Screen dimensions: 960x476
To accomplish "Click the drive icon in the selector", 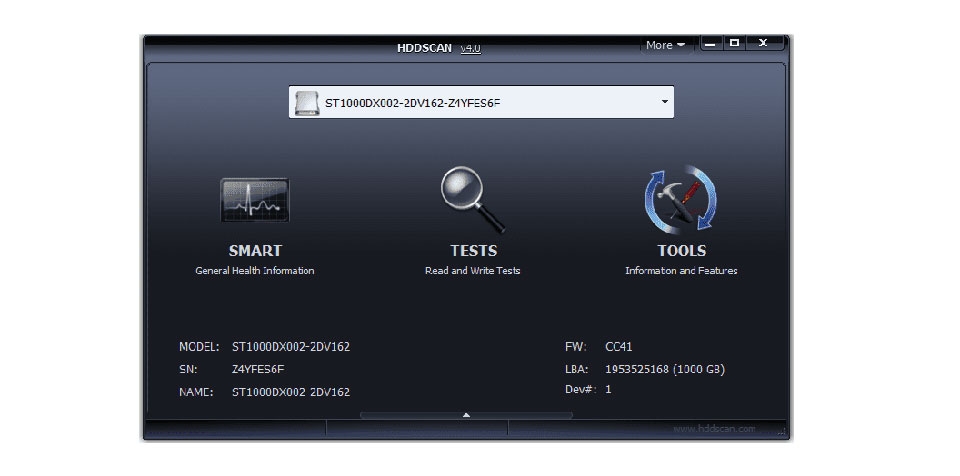I will (x=307, y=102).
